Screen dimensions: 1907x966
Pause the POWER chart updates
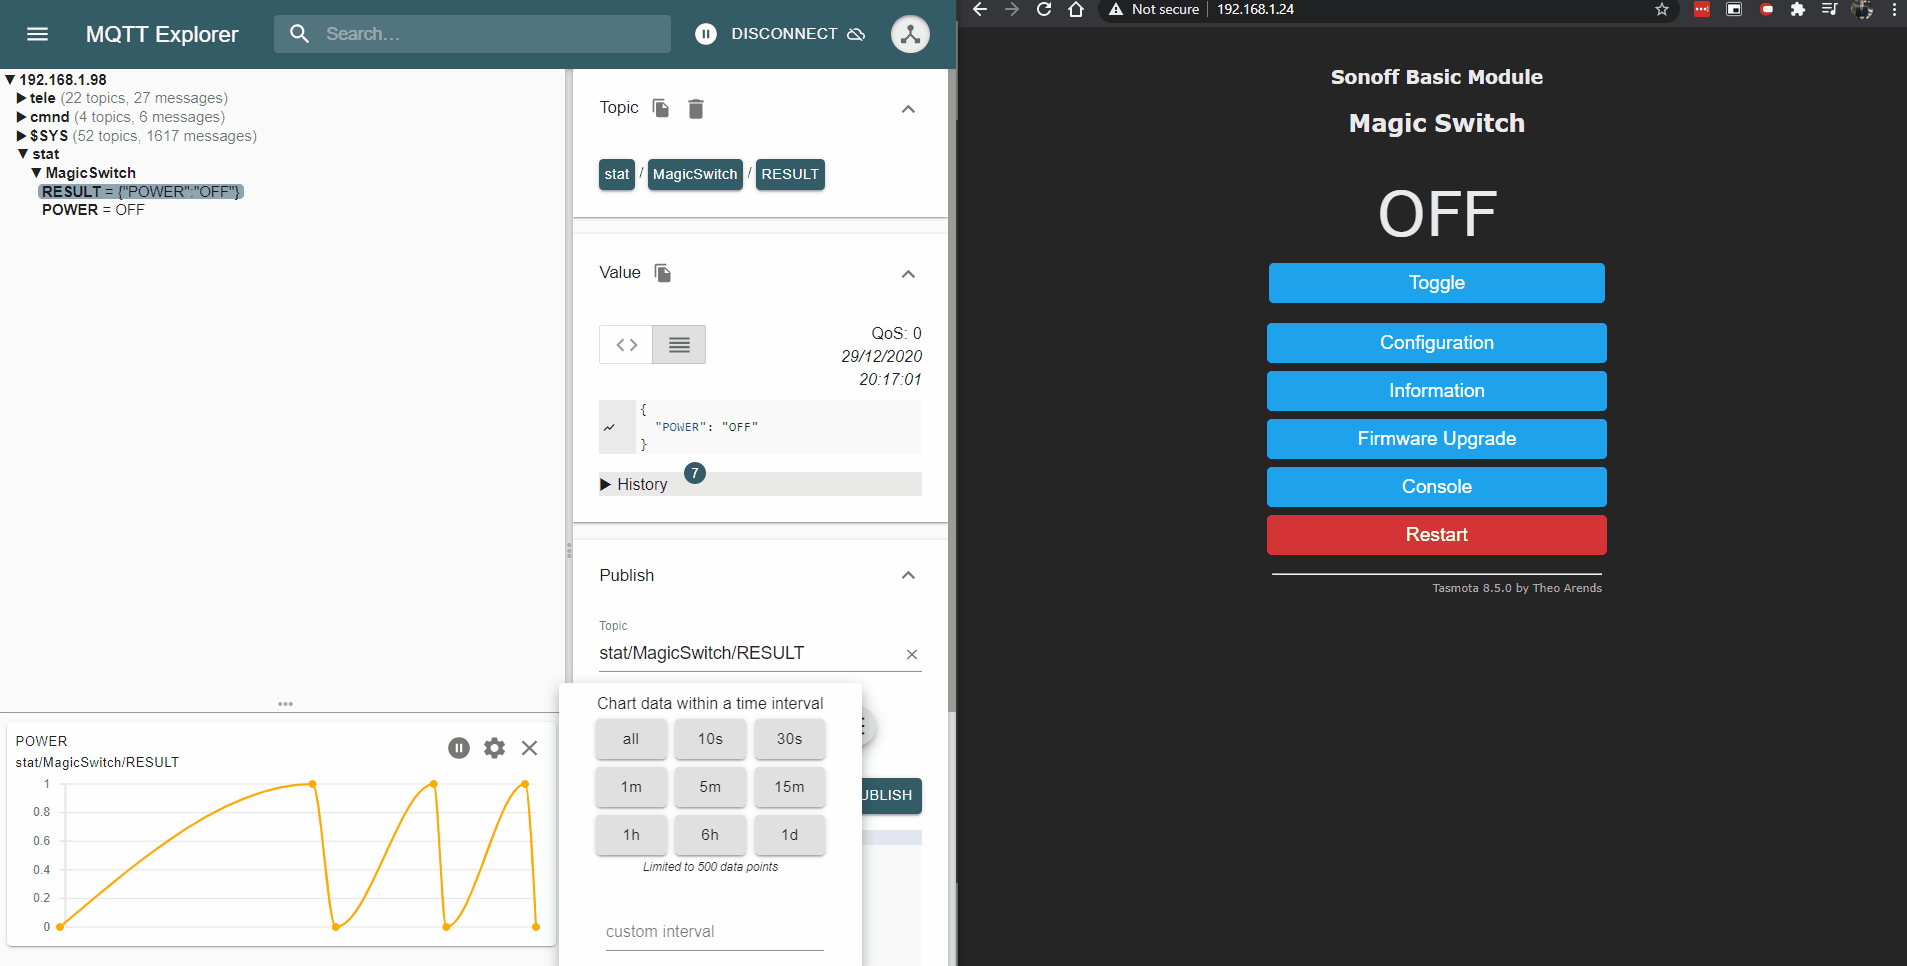(x=458, y=748)
